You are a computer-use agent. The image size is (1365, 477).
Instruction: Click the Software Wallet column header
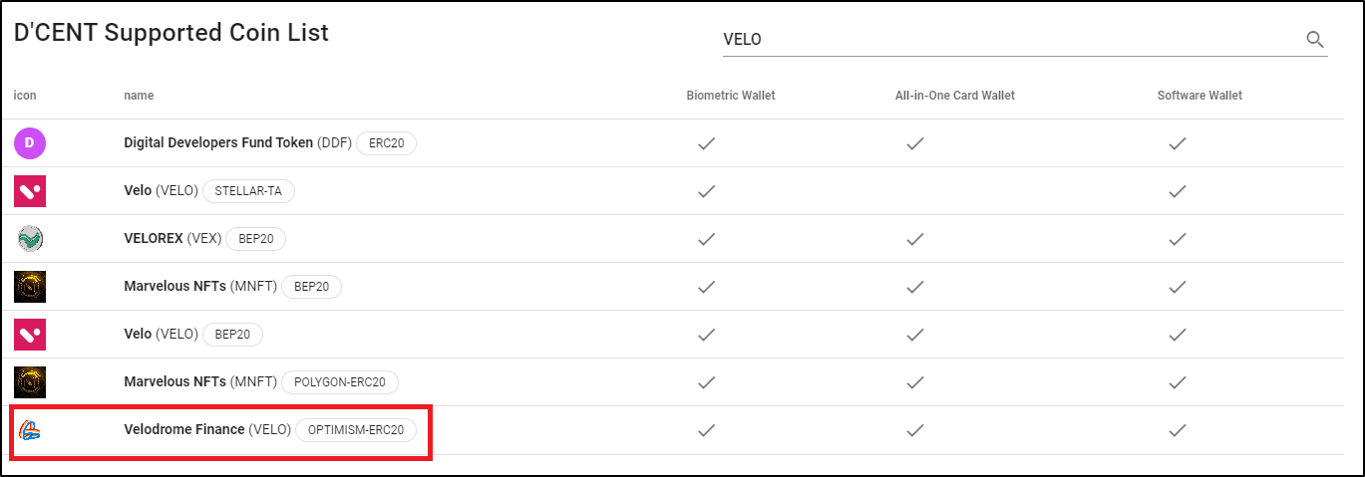(x=1199, y=95)
